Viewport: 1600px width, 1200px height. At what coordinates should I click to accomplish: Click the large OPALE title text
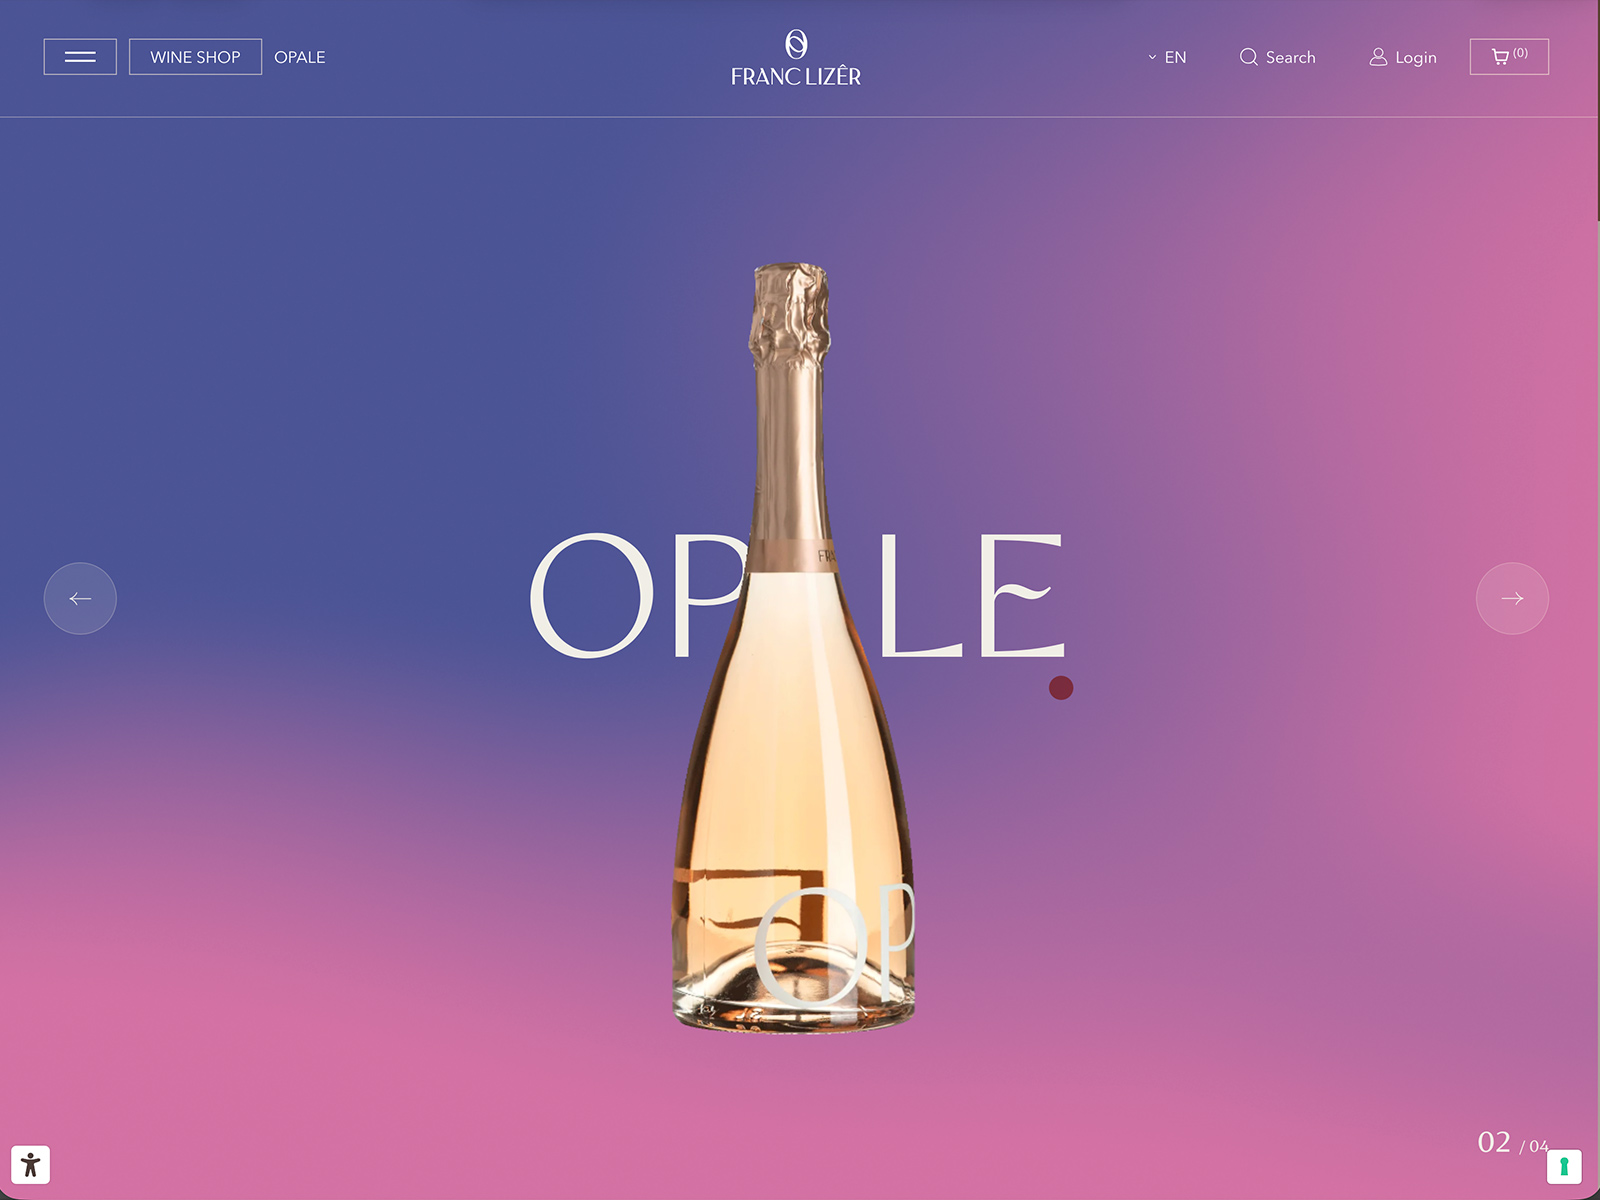point(797,595)
